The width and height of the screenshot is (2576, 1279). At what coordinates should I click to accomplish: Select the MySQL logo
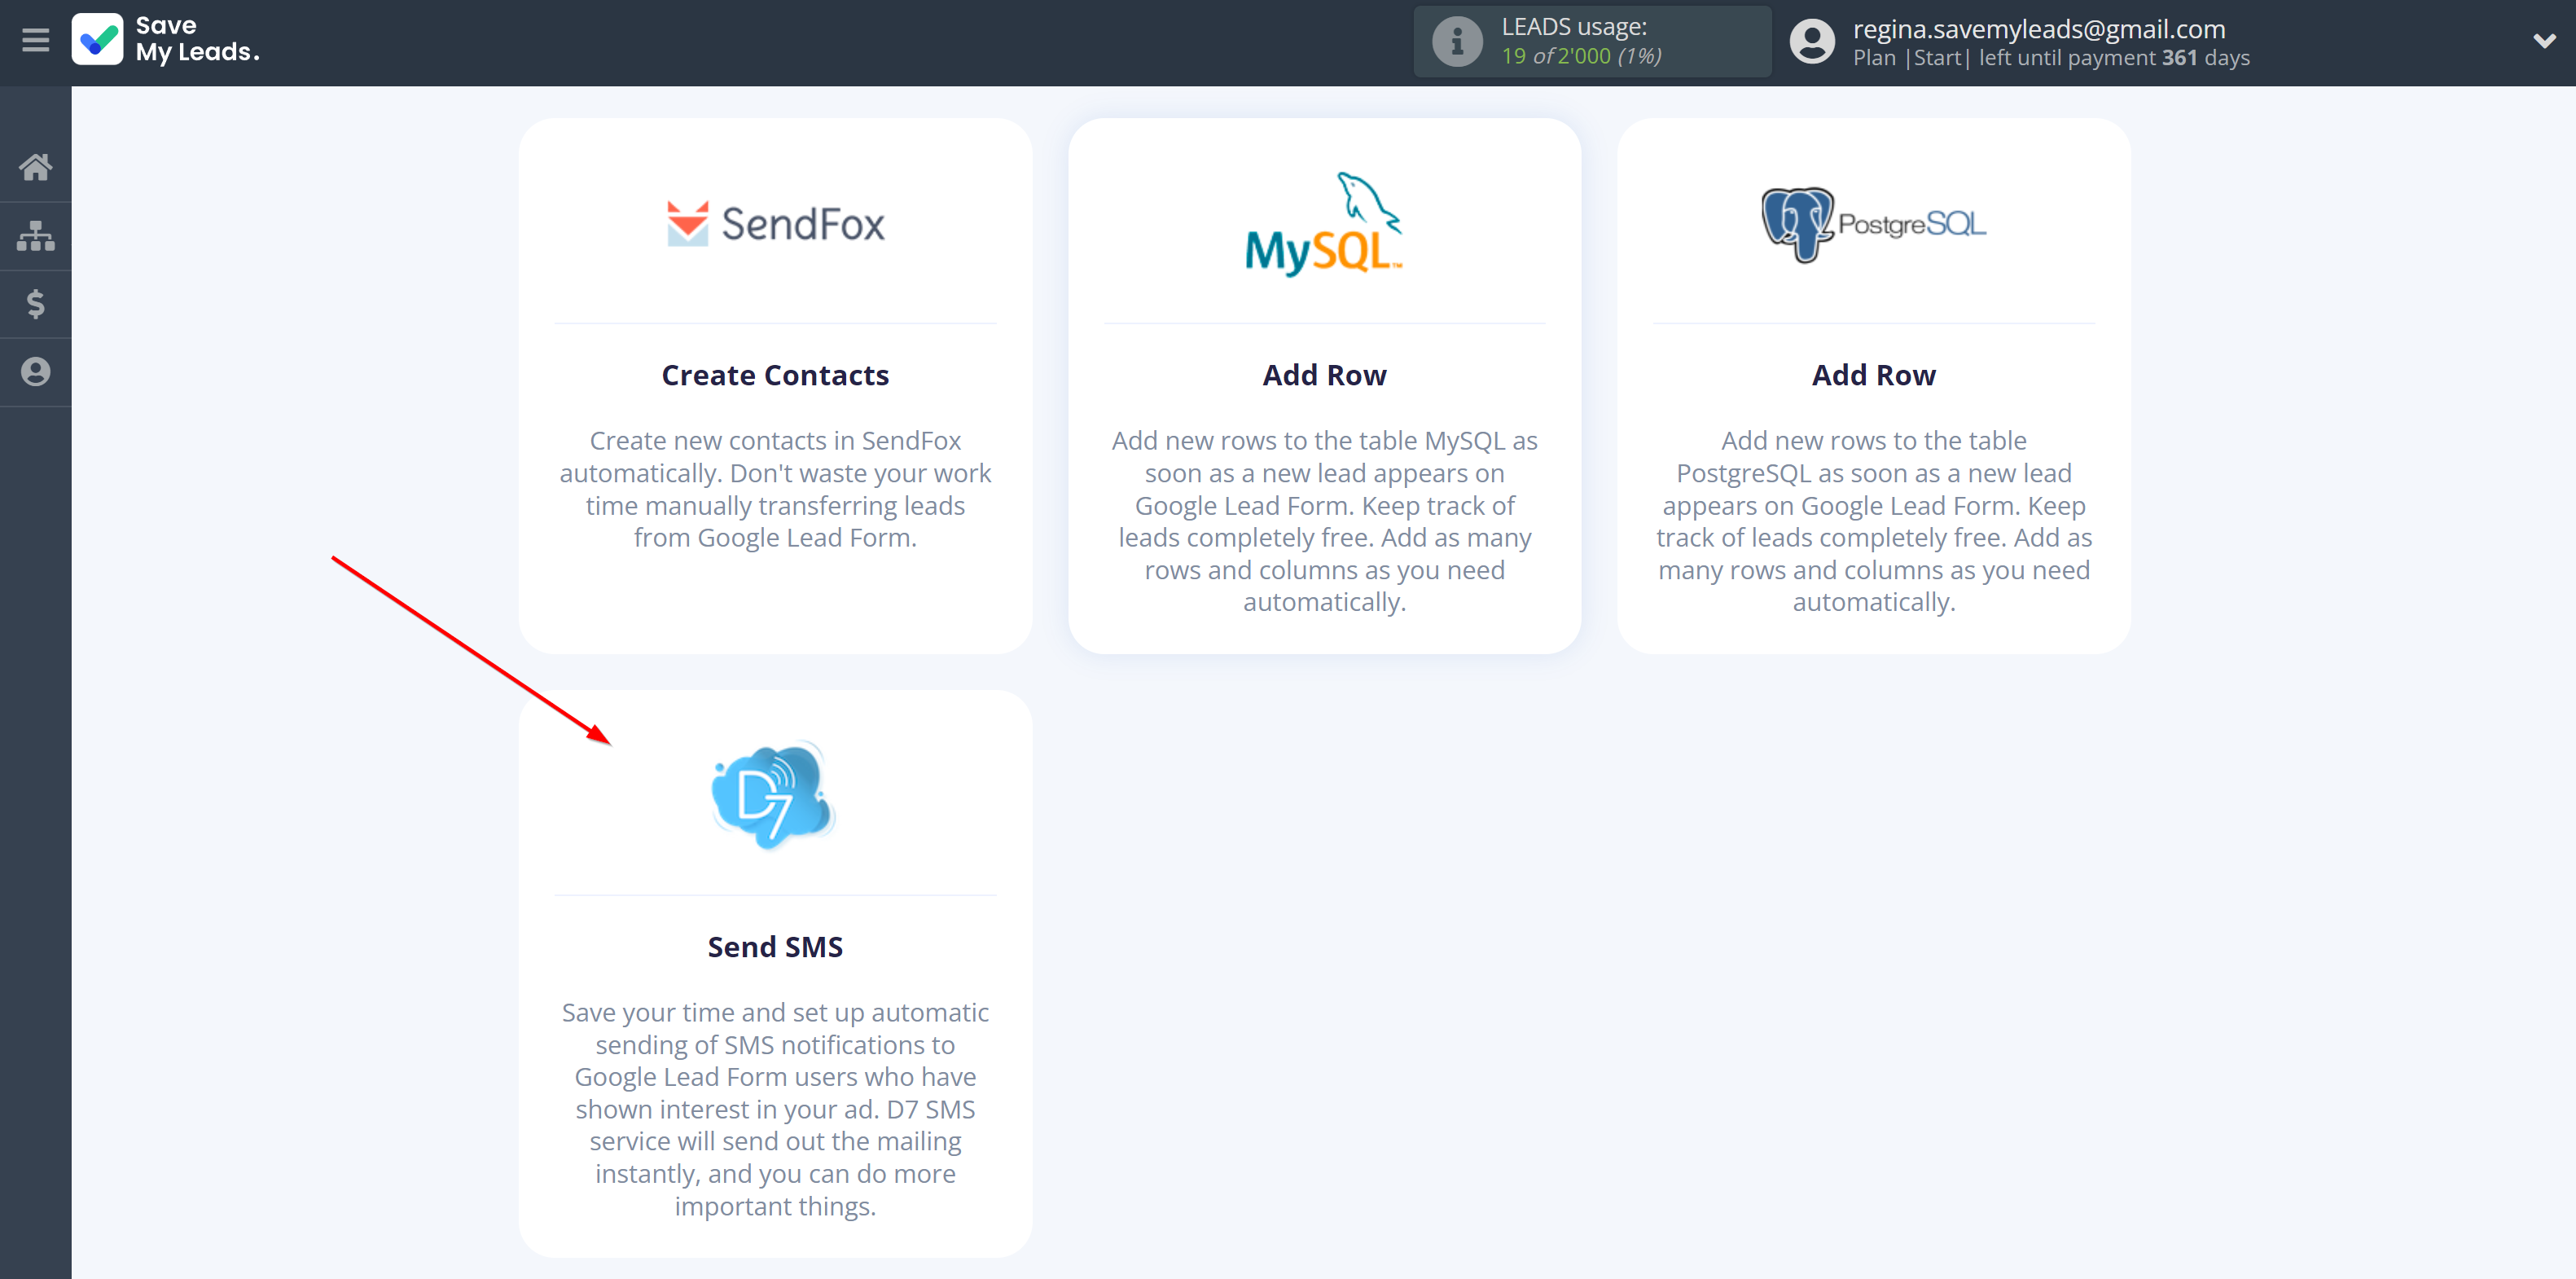(x=1324, y=224)
